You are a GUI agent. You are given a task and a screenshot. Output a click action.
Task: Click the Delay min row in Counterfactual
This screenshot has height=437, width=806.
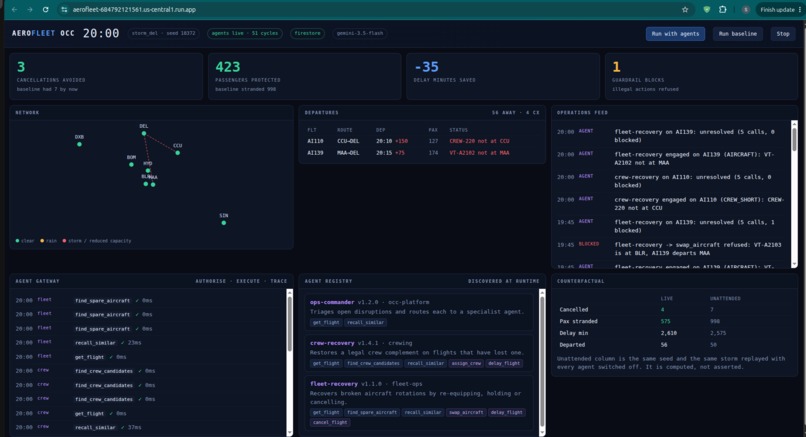pos(673,333)
